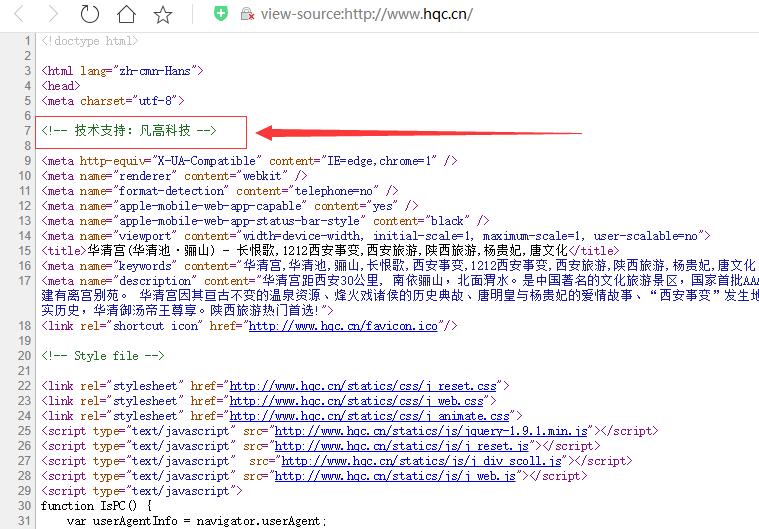The image size is (759, 529).
Task: Open the j_div_scoll.js script link
Action: 424,461
